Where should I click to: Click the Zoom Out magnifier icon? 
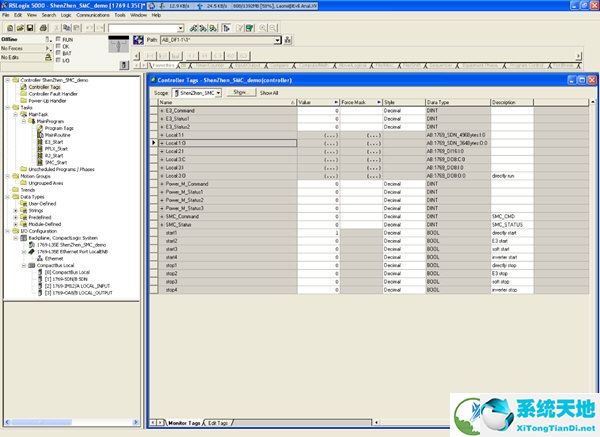click(x=273, y=28)
